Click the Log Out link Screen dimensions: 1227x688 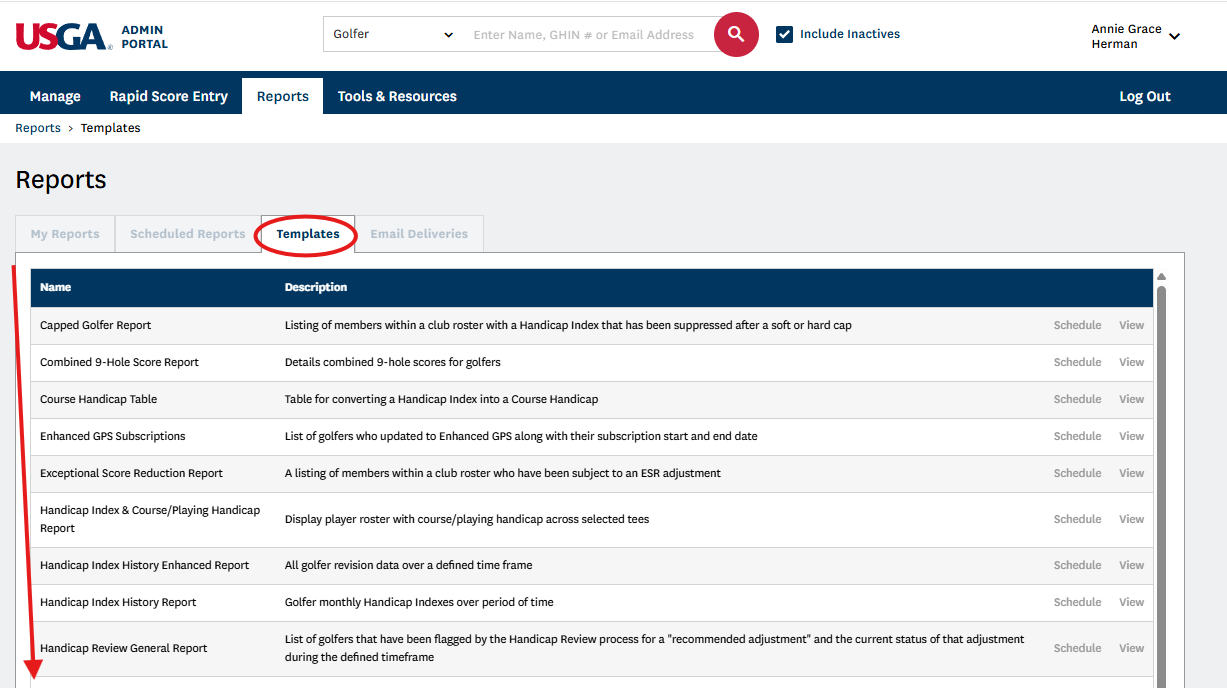coord(1144,96)
